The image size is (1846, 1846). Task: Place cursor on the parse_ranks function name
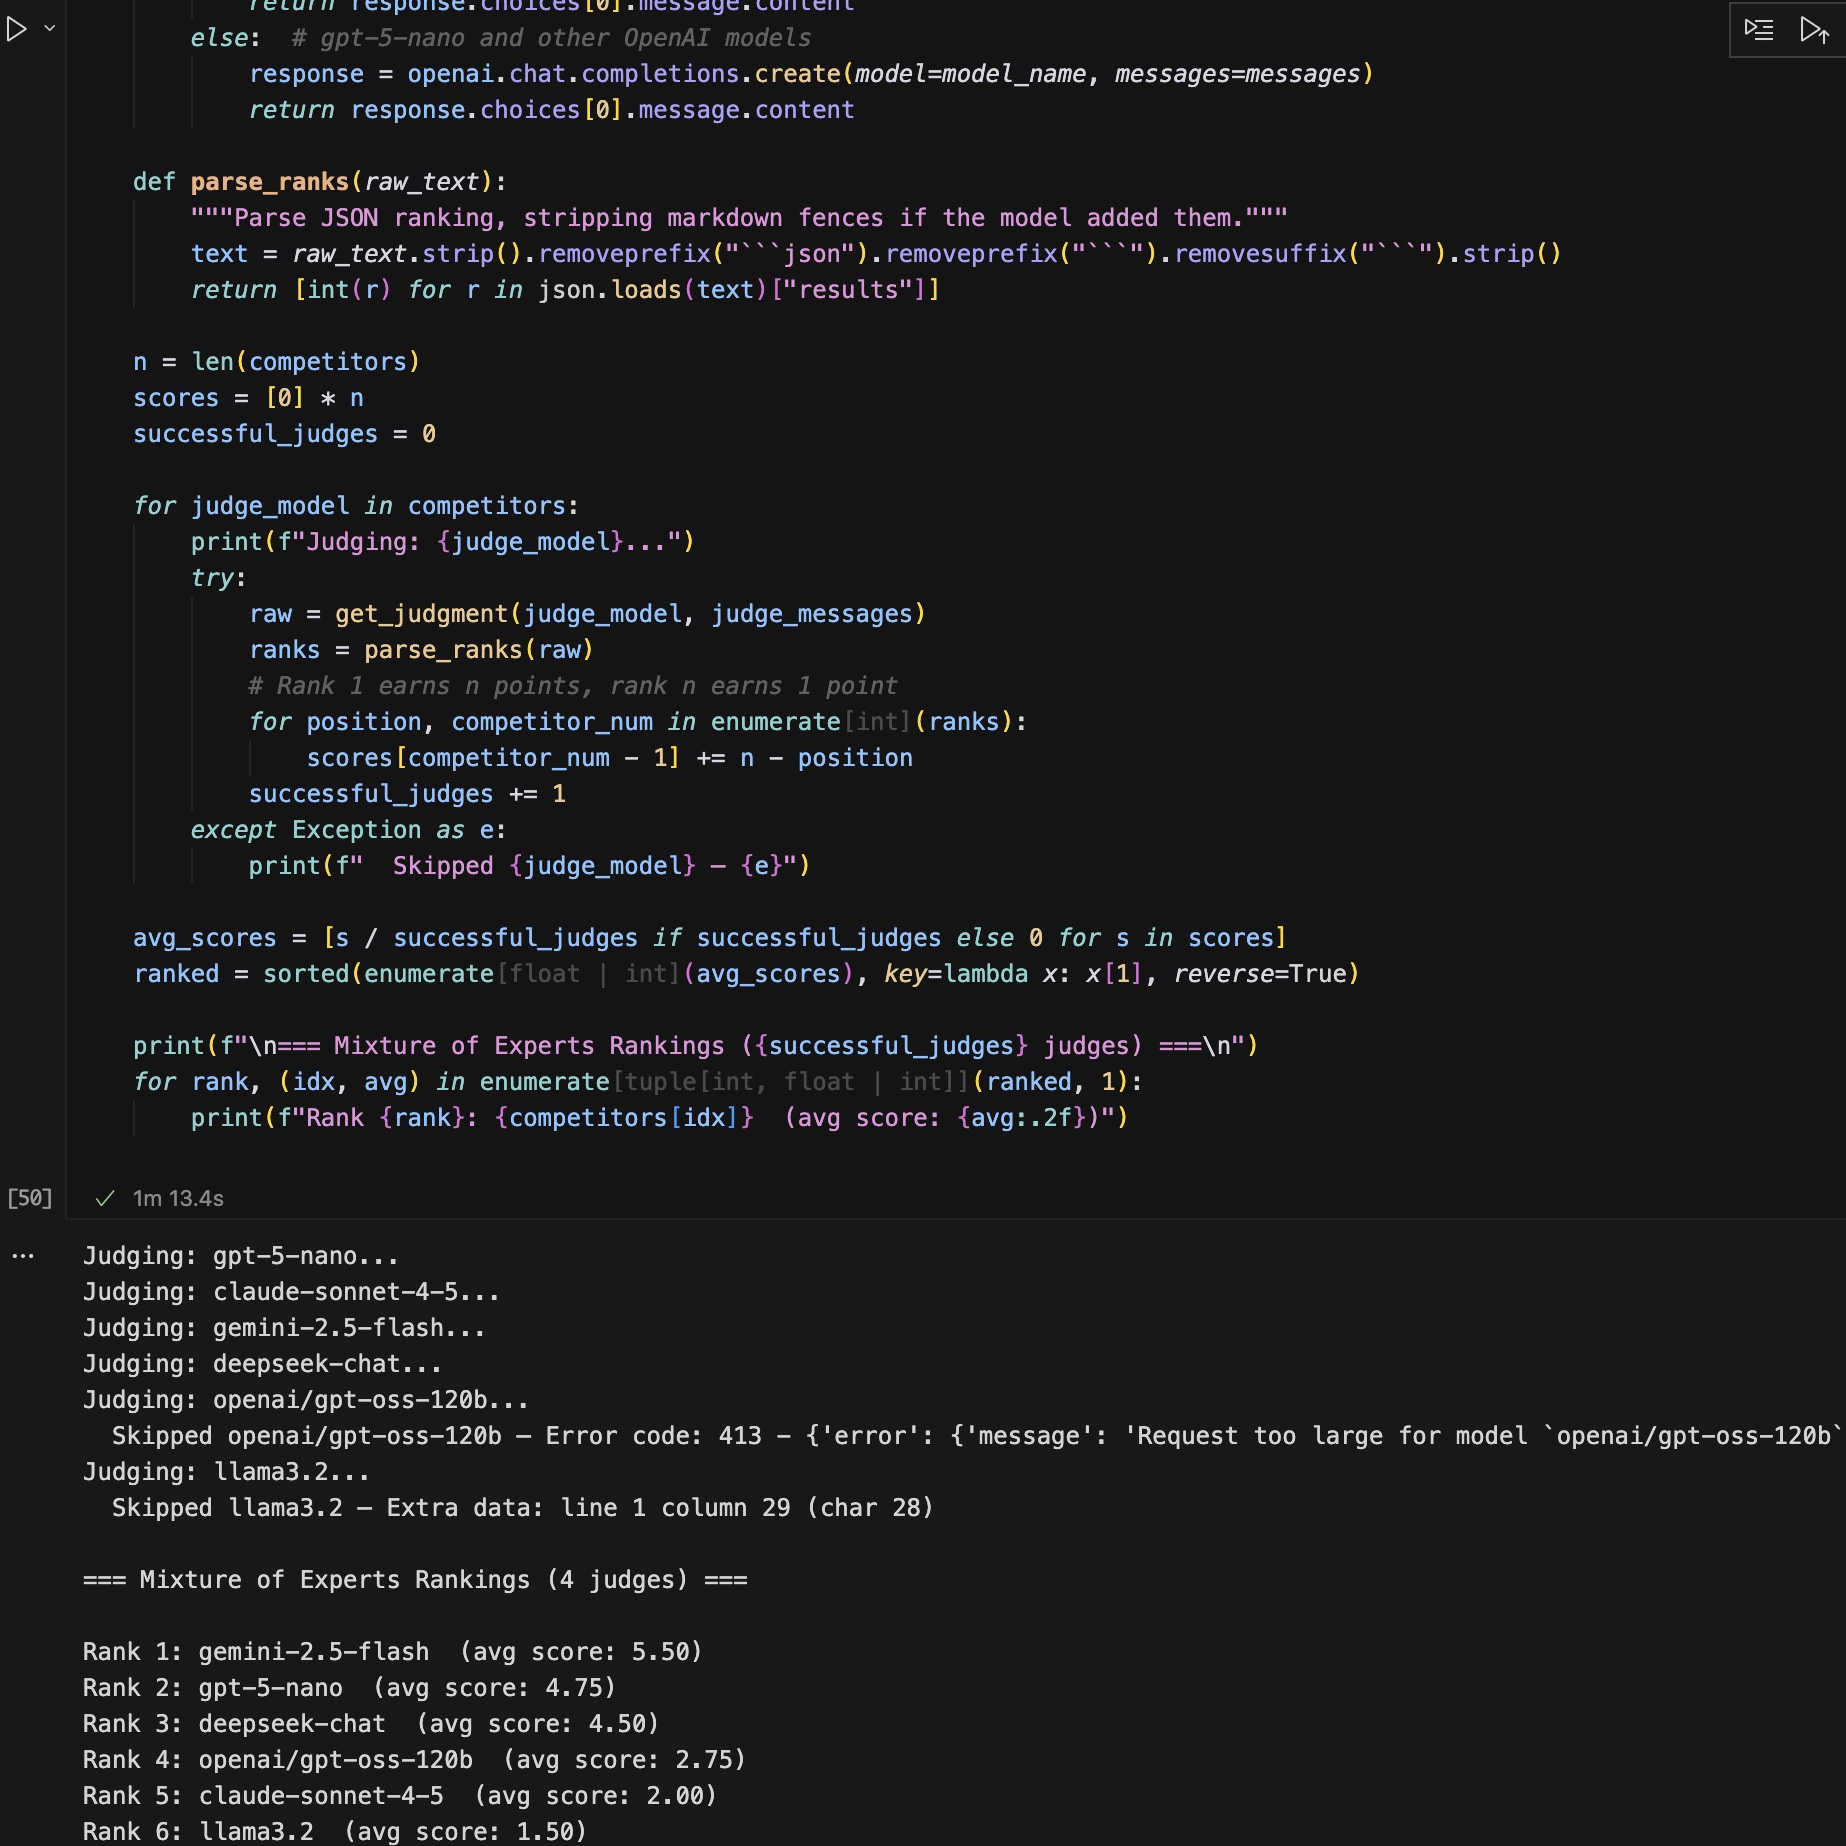pos(269,182)
